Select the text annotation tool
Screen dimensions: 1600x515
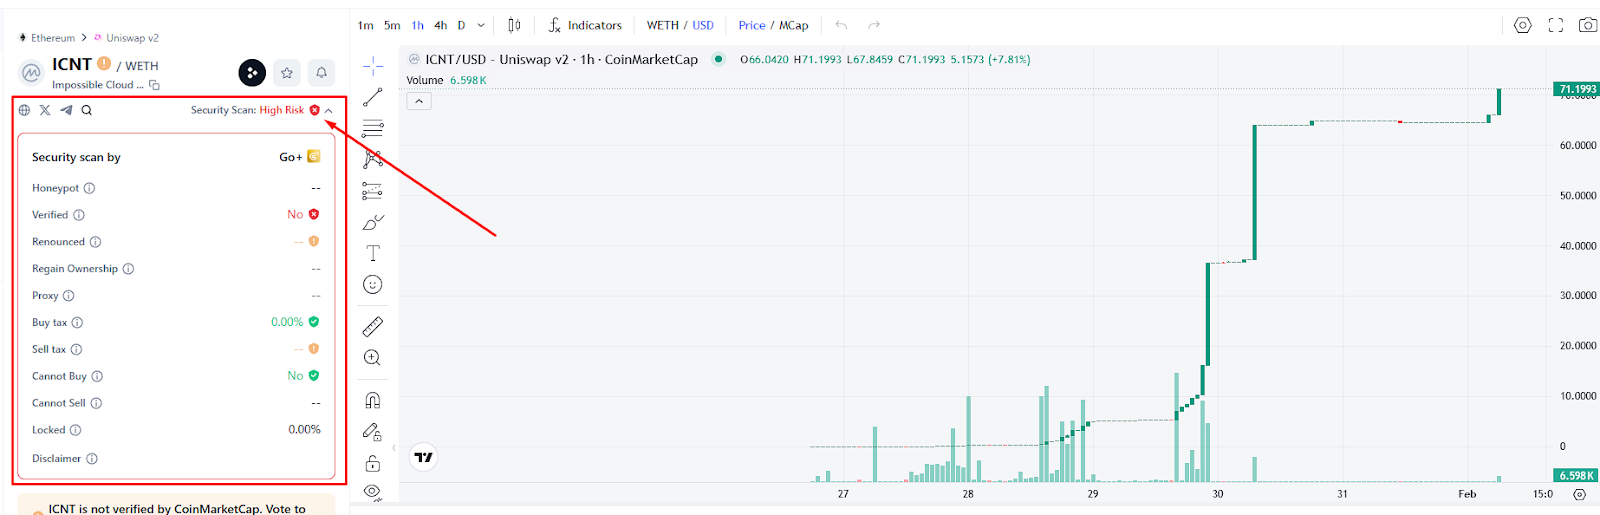[x=373, y=253]
